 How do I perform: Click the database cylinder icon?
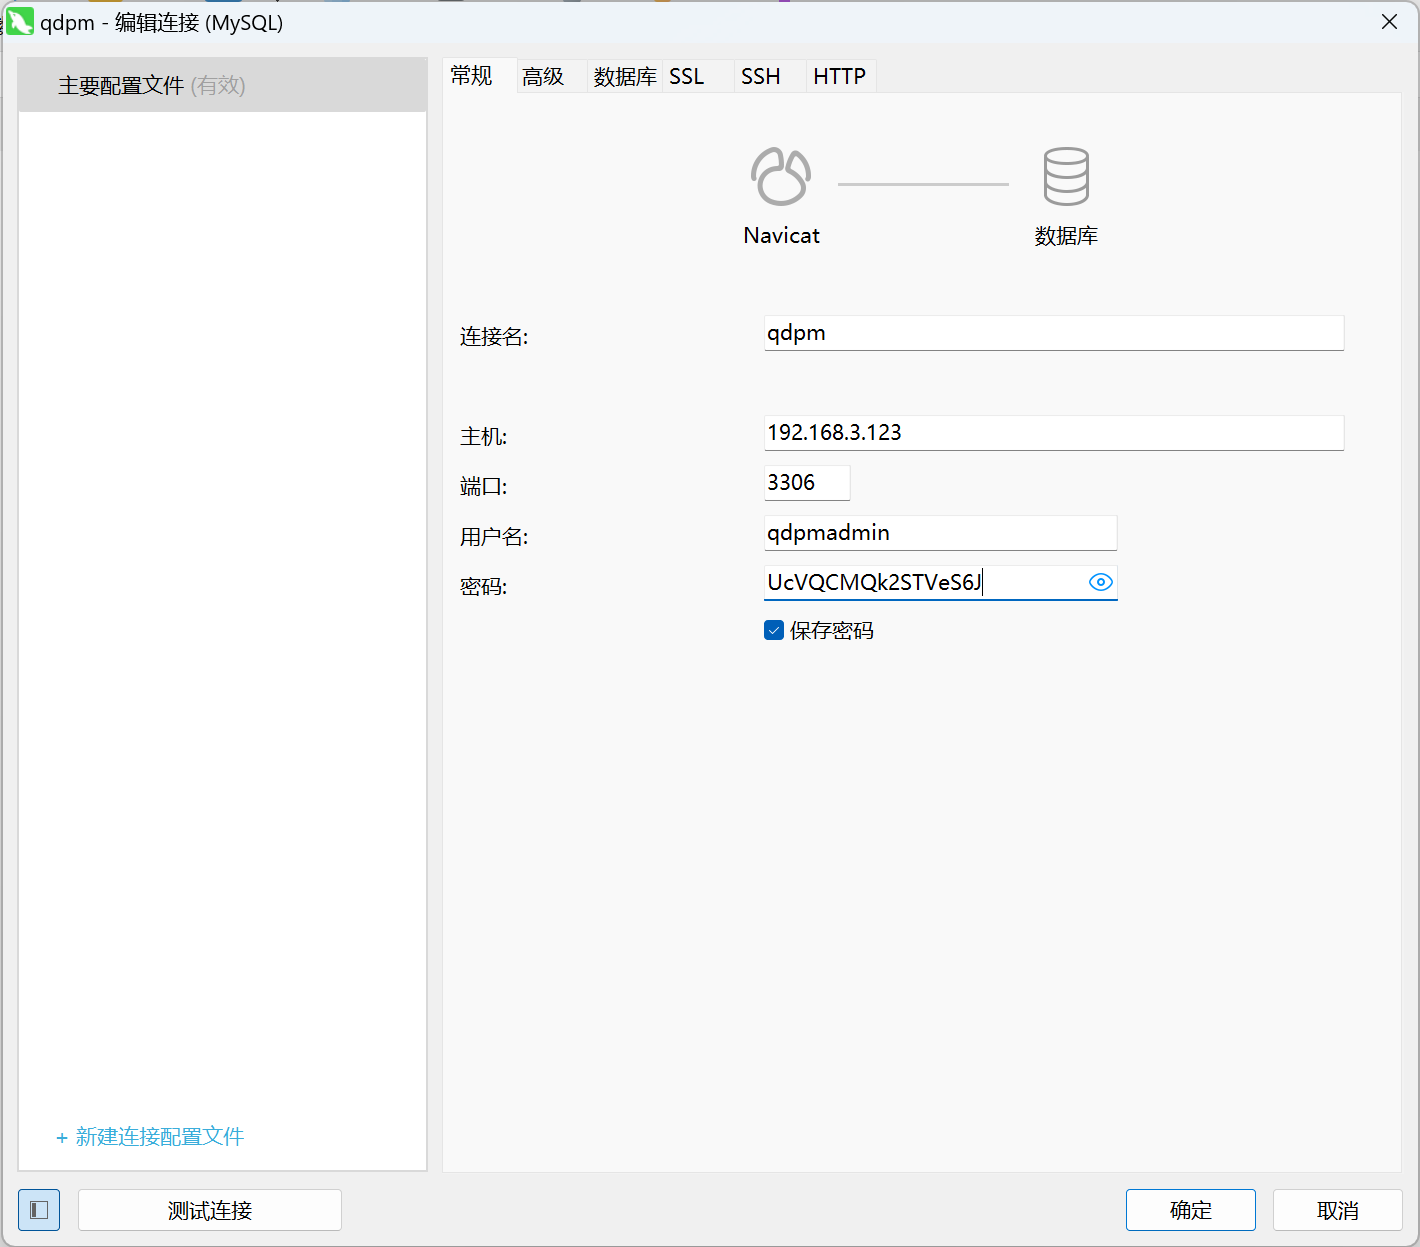click(x=1066, y=176)
